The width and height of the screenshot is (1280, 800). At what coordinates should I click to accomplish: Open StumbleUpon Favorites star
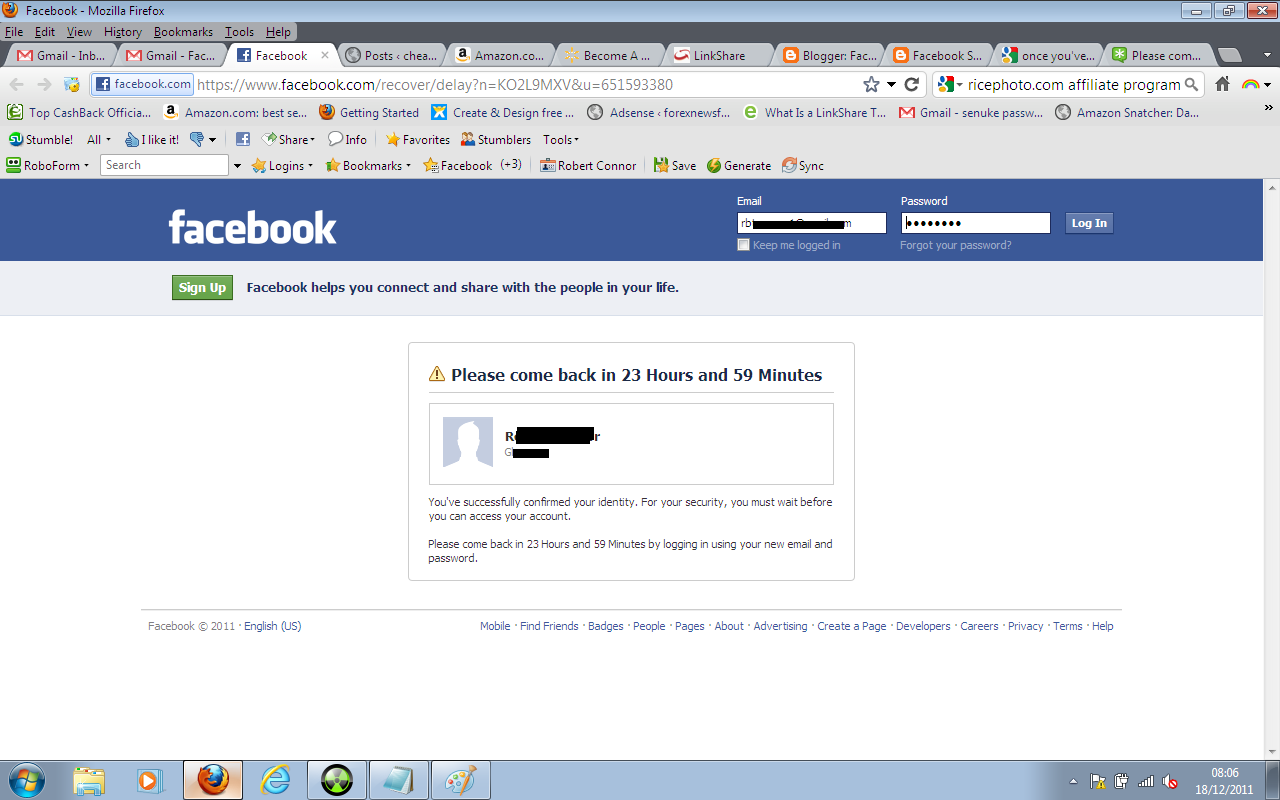pyautogui.click(x=418, y=140)
